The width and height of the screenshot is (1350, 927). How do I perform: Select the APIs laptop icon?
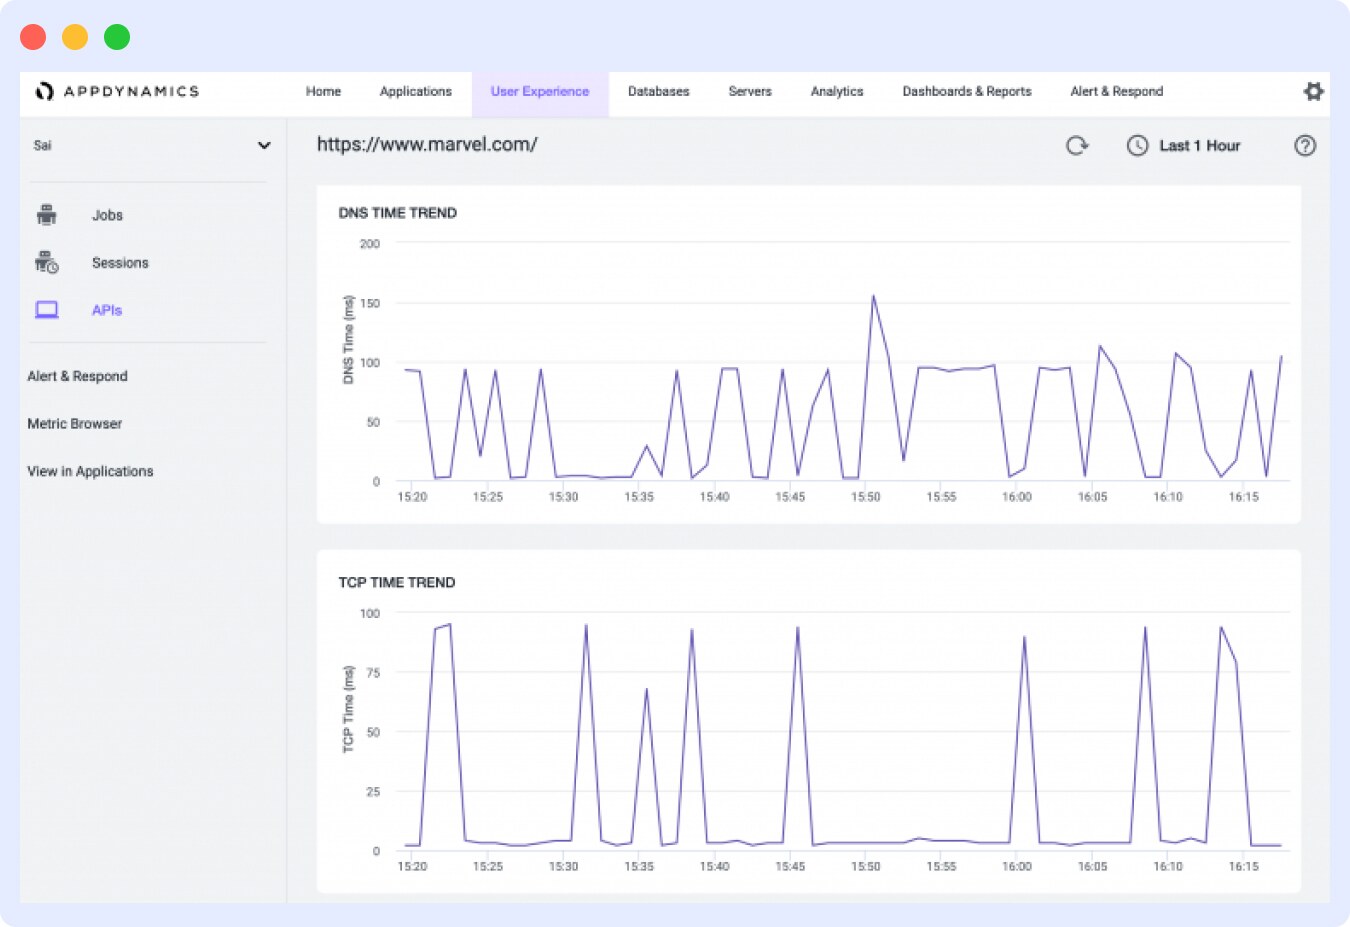(x=47, y=310)
